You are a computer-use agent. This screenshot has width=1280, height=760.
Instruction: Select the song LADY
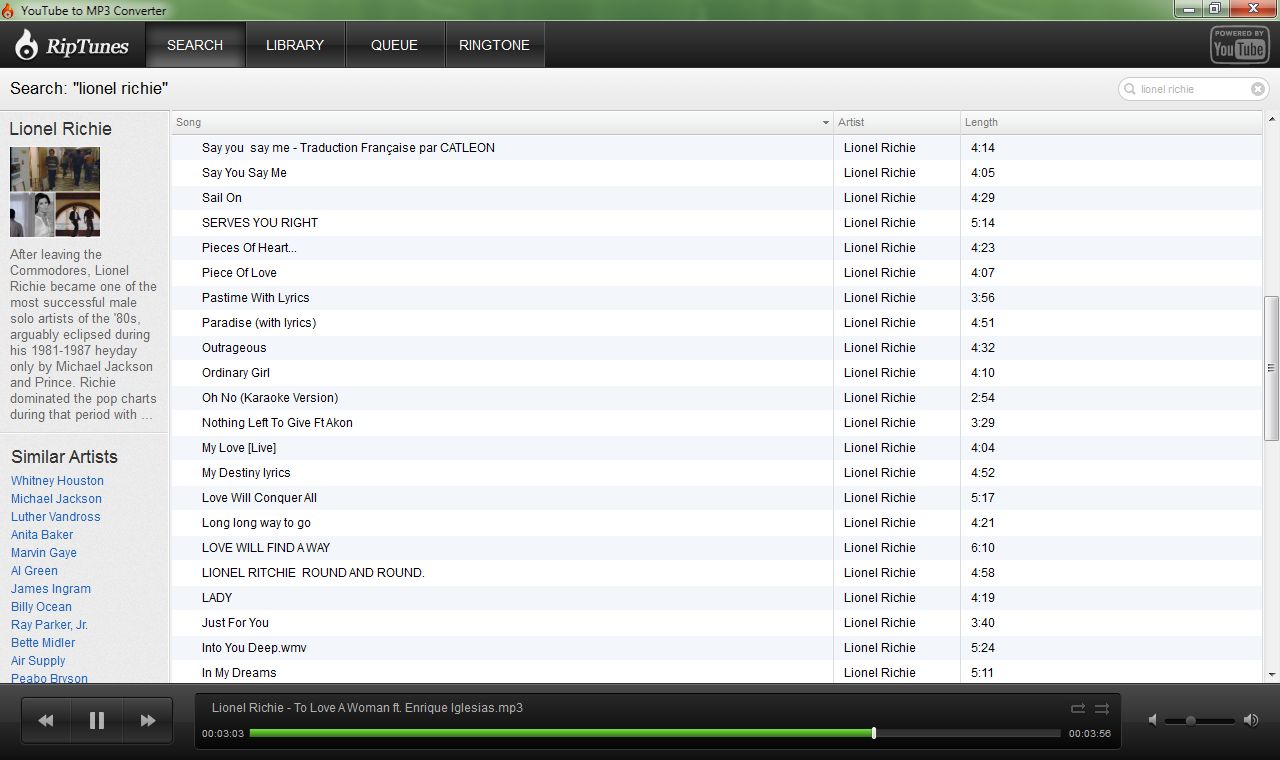(217, 598)
